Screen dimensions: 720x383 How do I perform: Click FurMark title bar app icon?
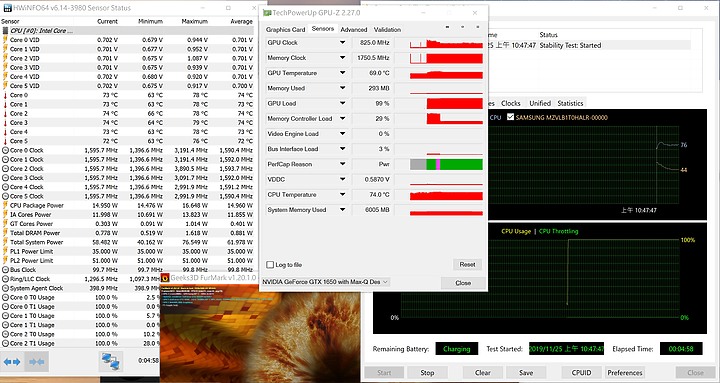(x=165, y=277)
